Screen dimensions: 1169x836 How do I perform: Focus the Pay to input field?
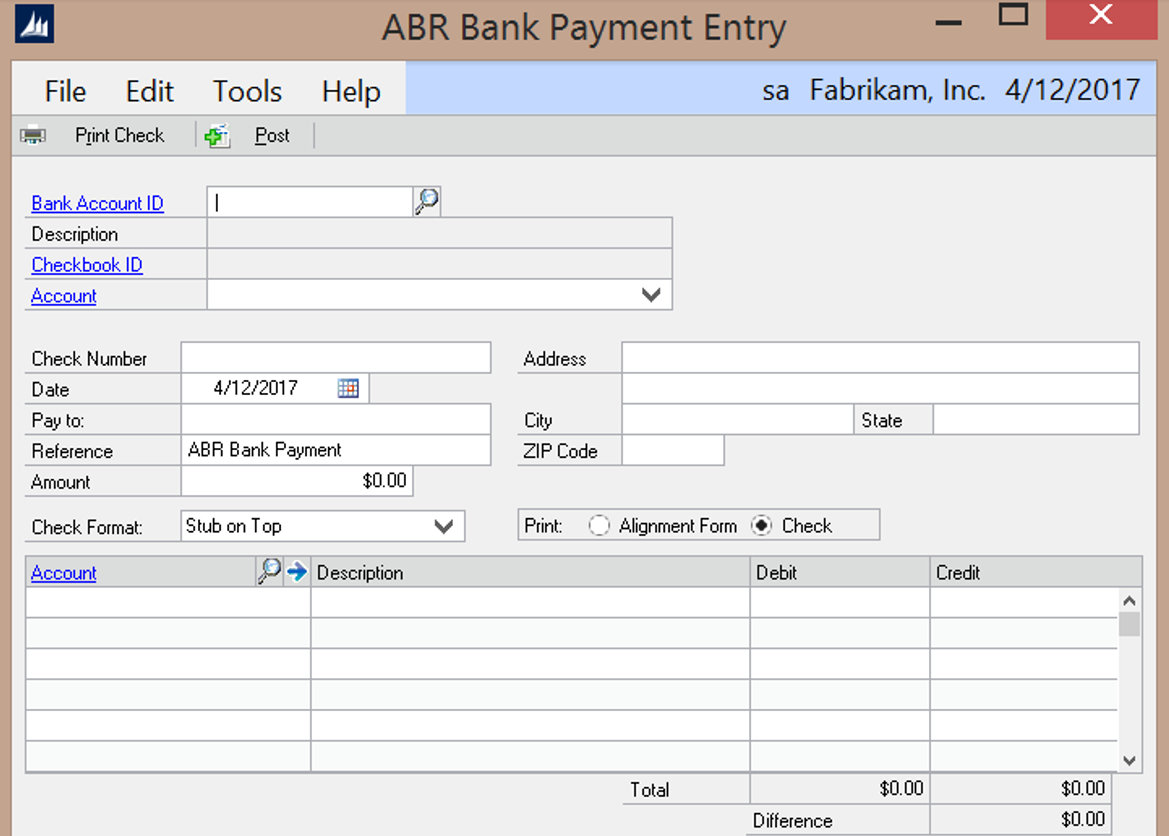[x=336, y=420]
